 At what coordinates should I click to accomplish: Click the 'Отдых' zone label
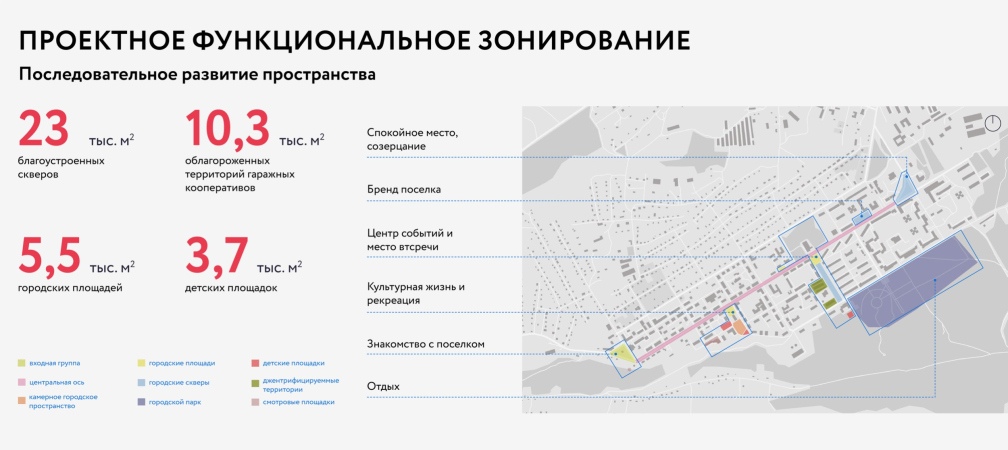point(383,386)
